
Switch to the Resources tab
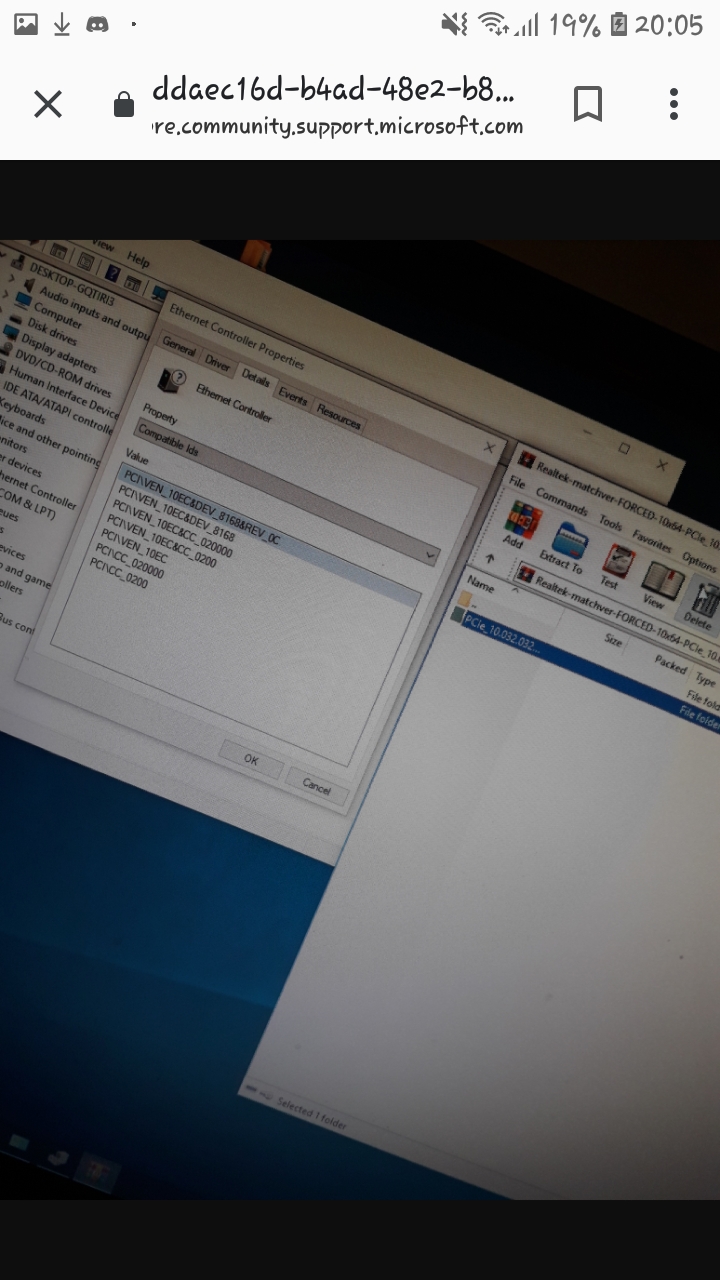pyautogui.click(x=338, y=415)
